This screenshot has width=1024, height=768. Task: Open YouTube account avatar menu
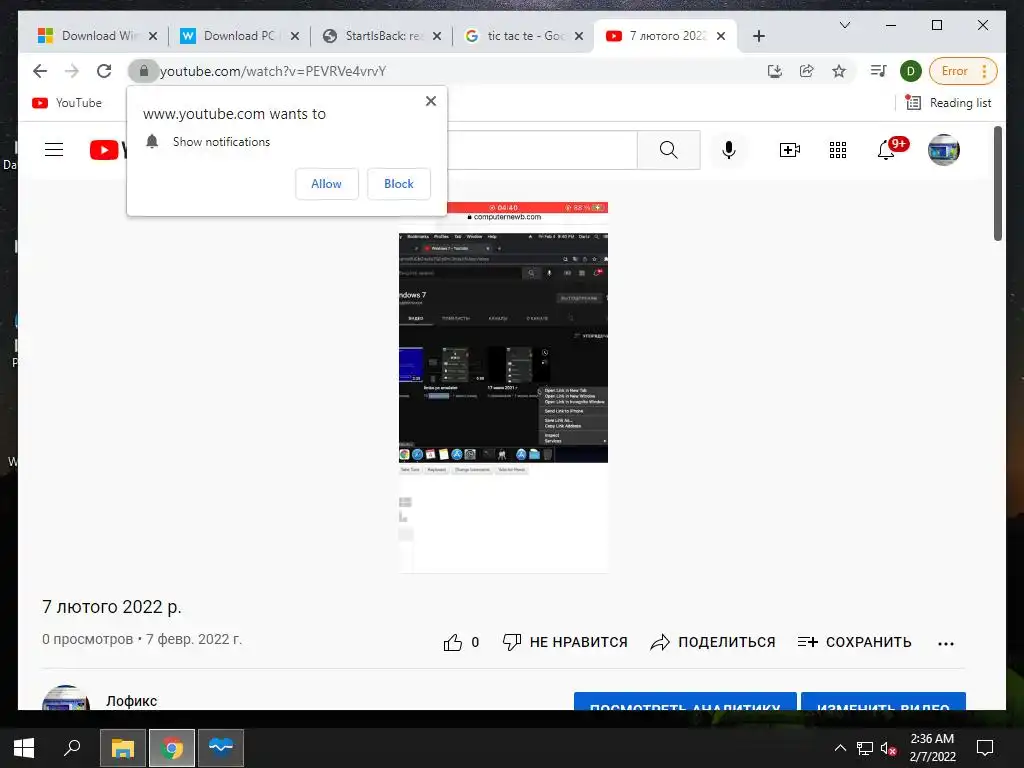click(x=944, y=150)
